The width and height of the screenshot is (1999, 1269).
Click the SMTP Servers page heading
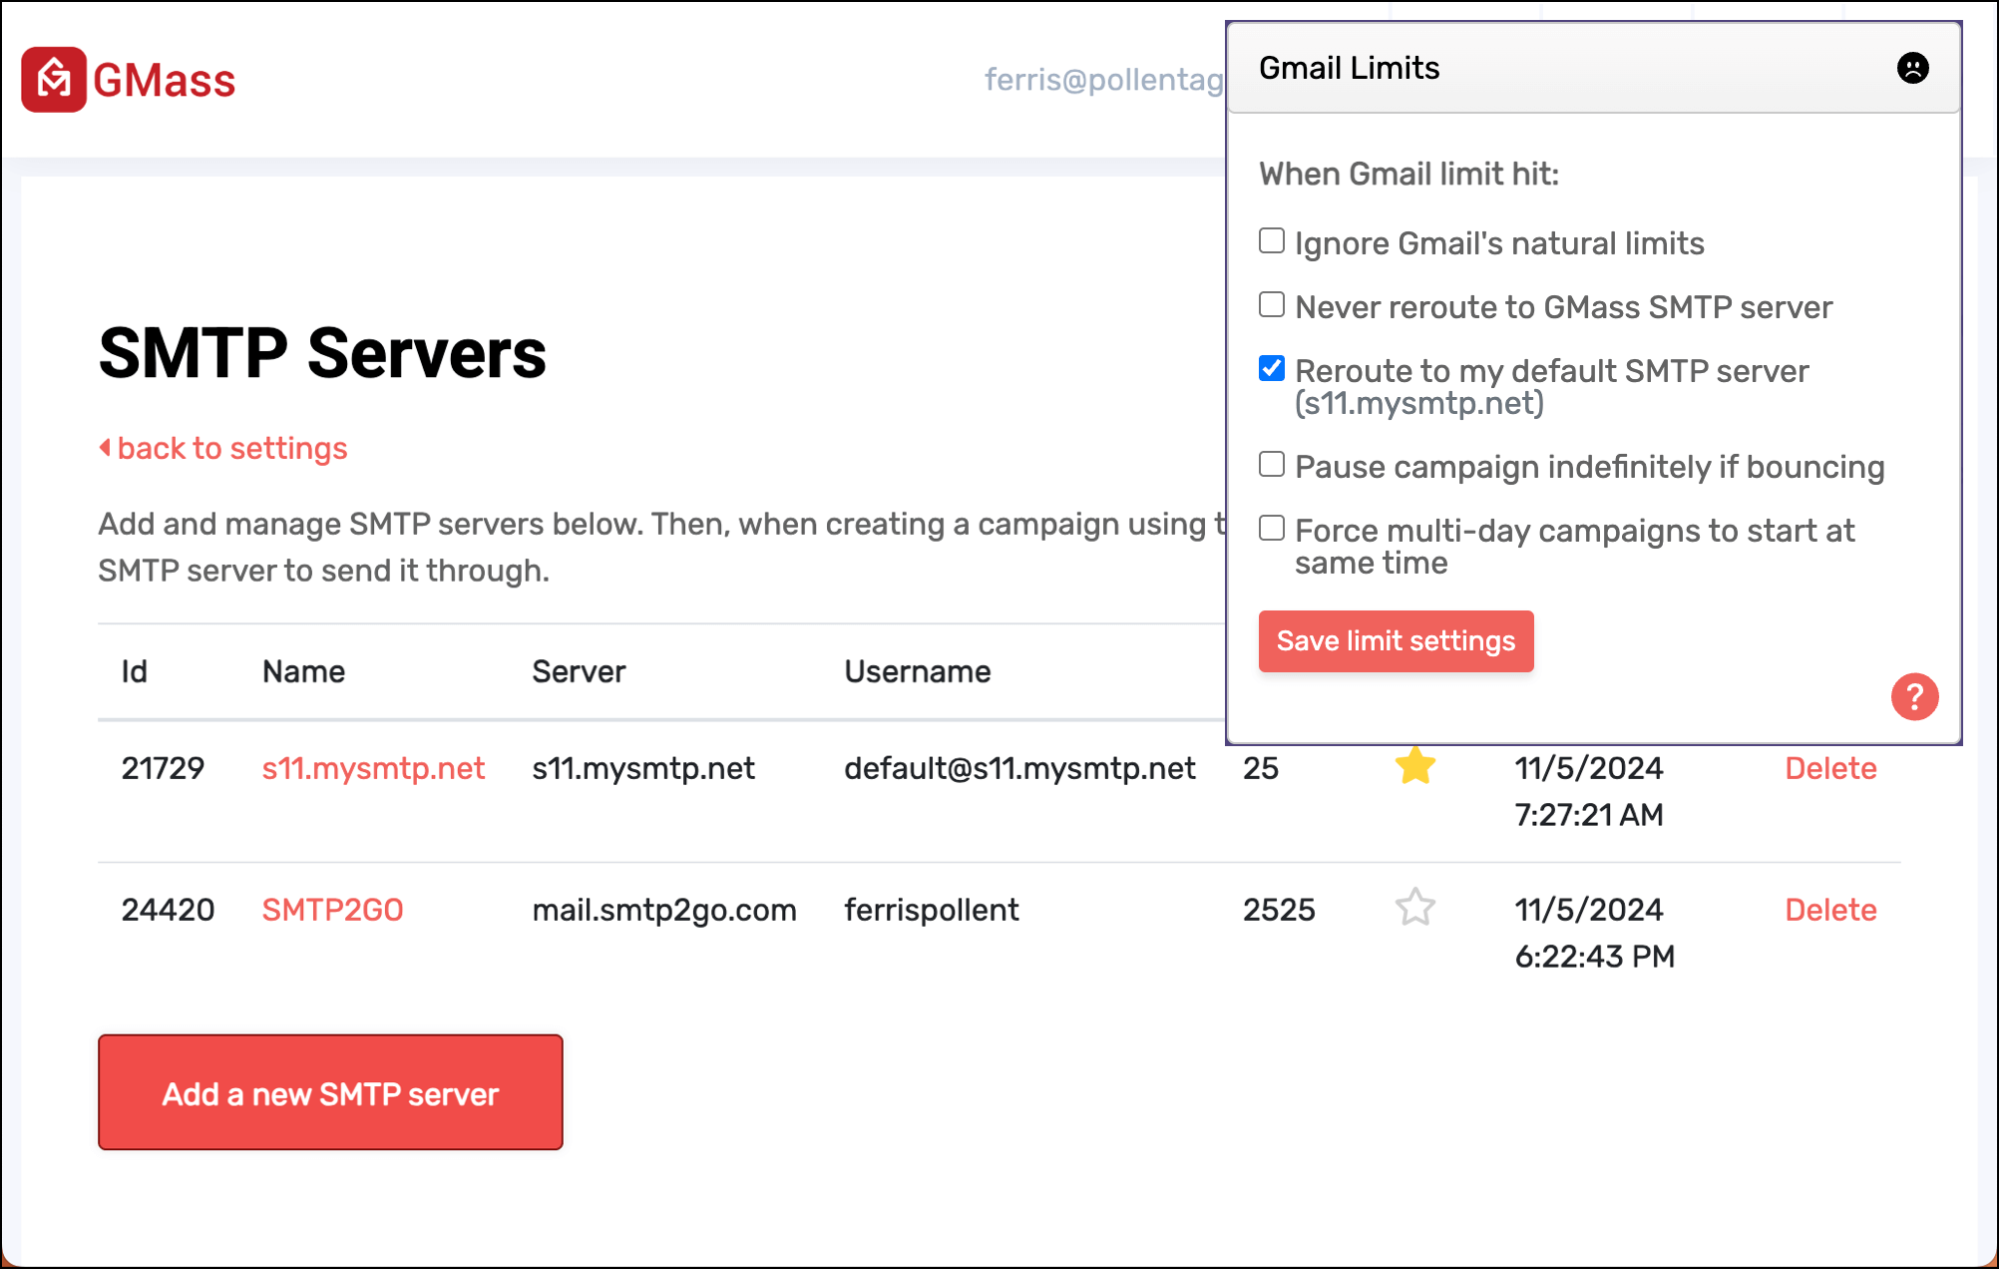pos(322,353)
